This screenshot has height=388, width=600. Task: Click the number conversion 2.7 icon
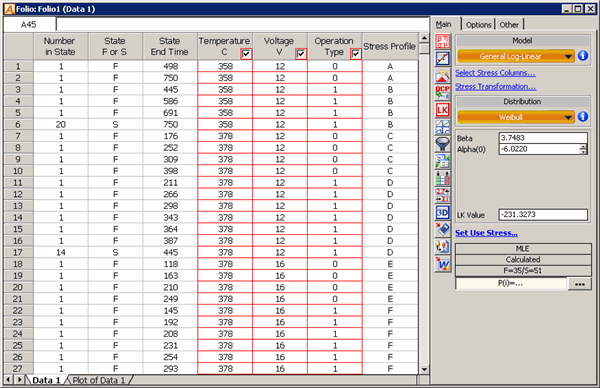(x=442, y=196)
